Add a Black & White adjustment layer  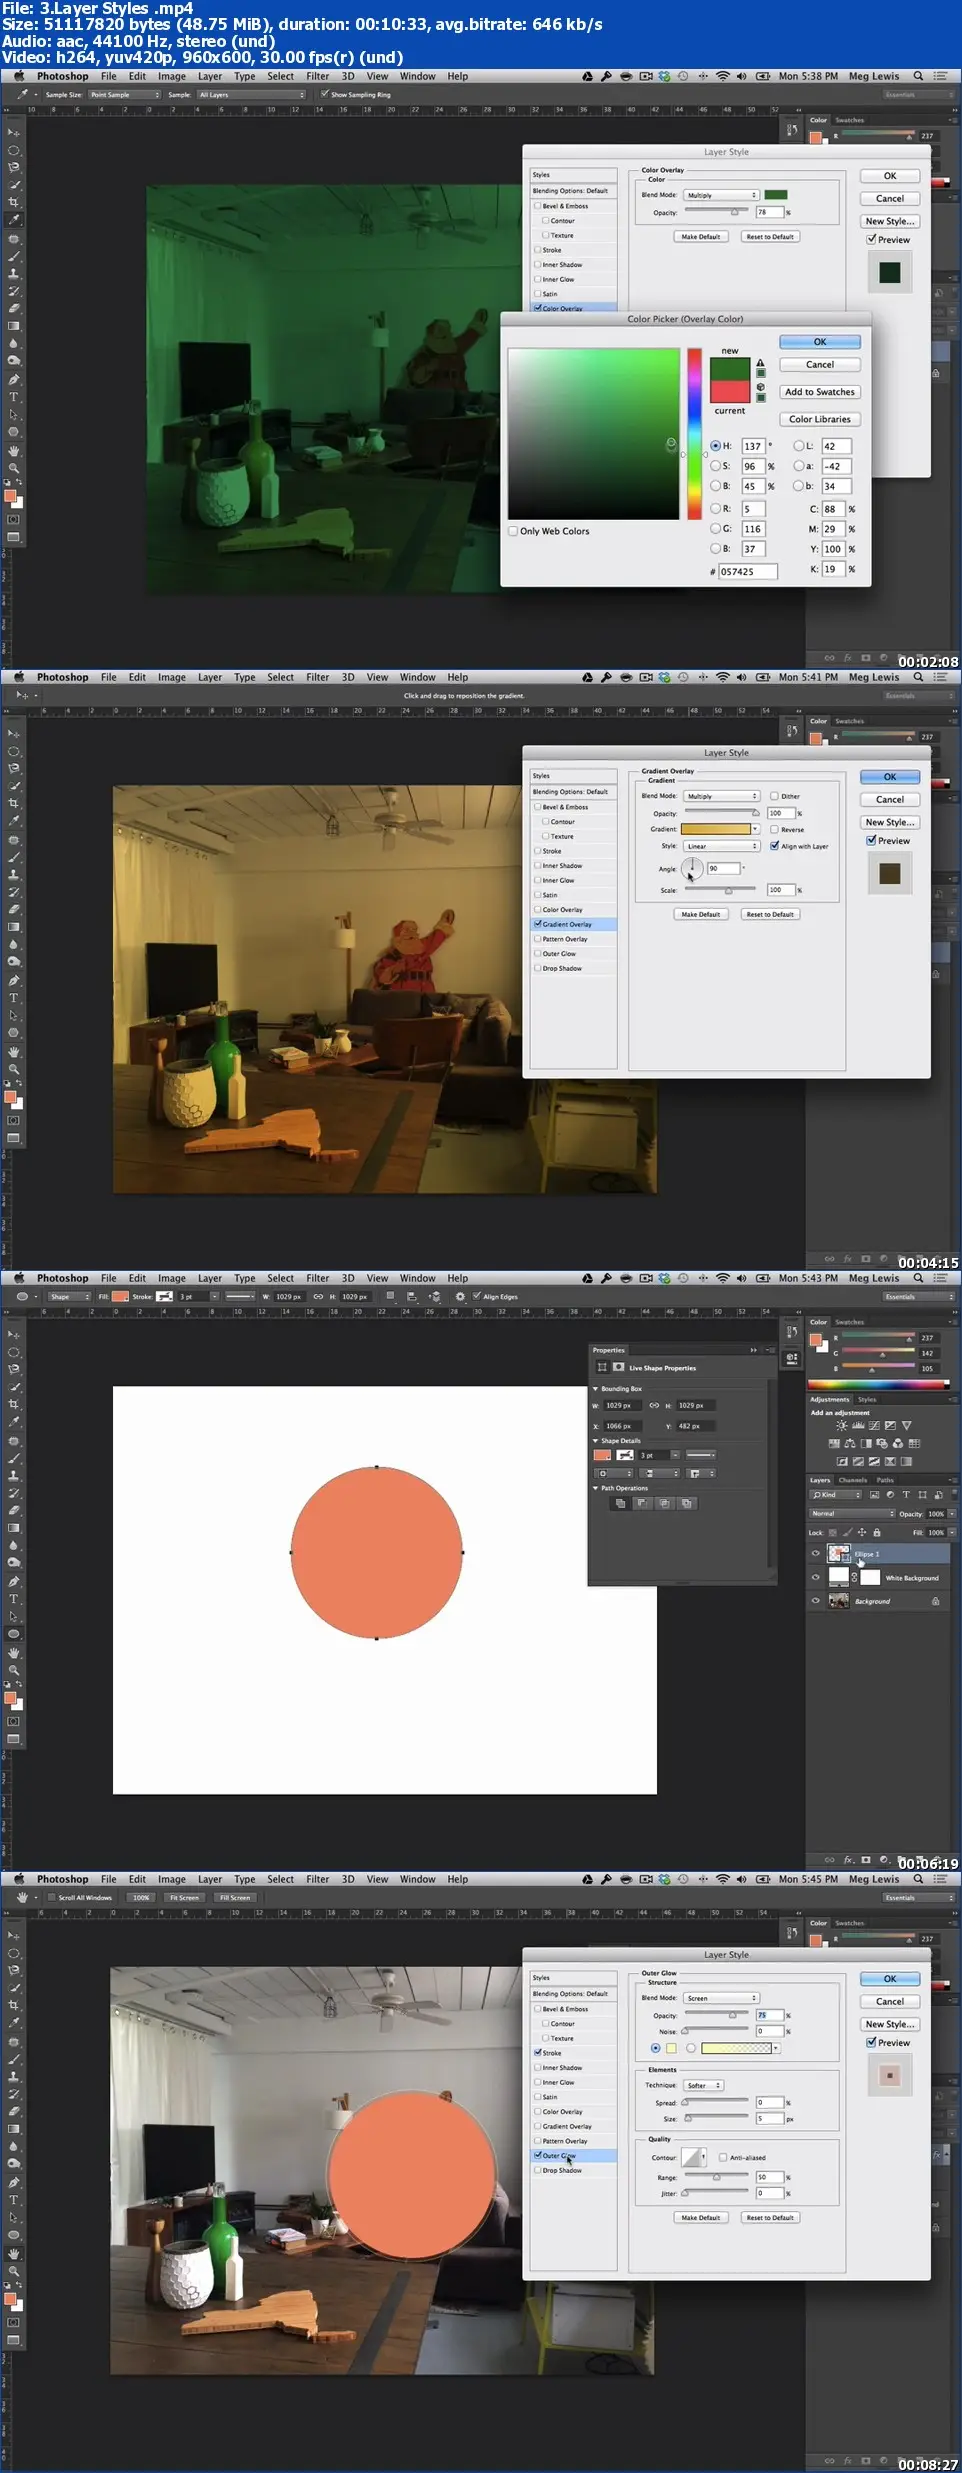point(866,1443)
